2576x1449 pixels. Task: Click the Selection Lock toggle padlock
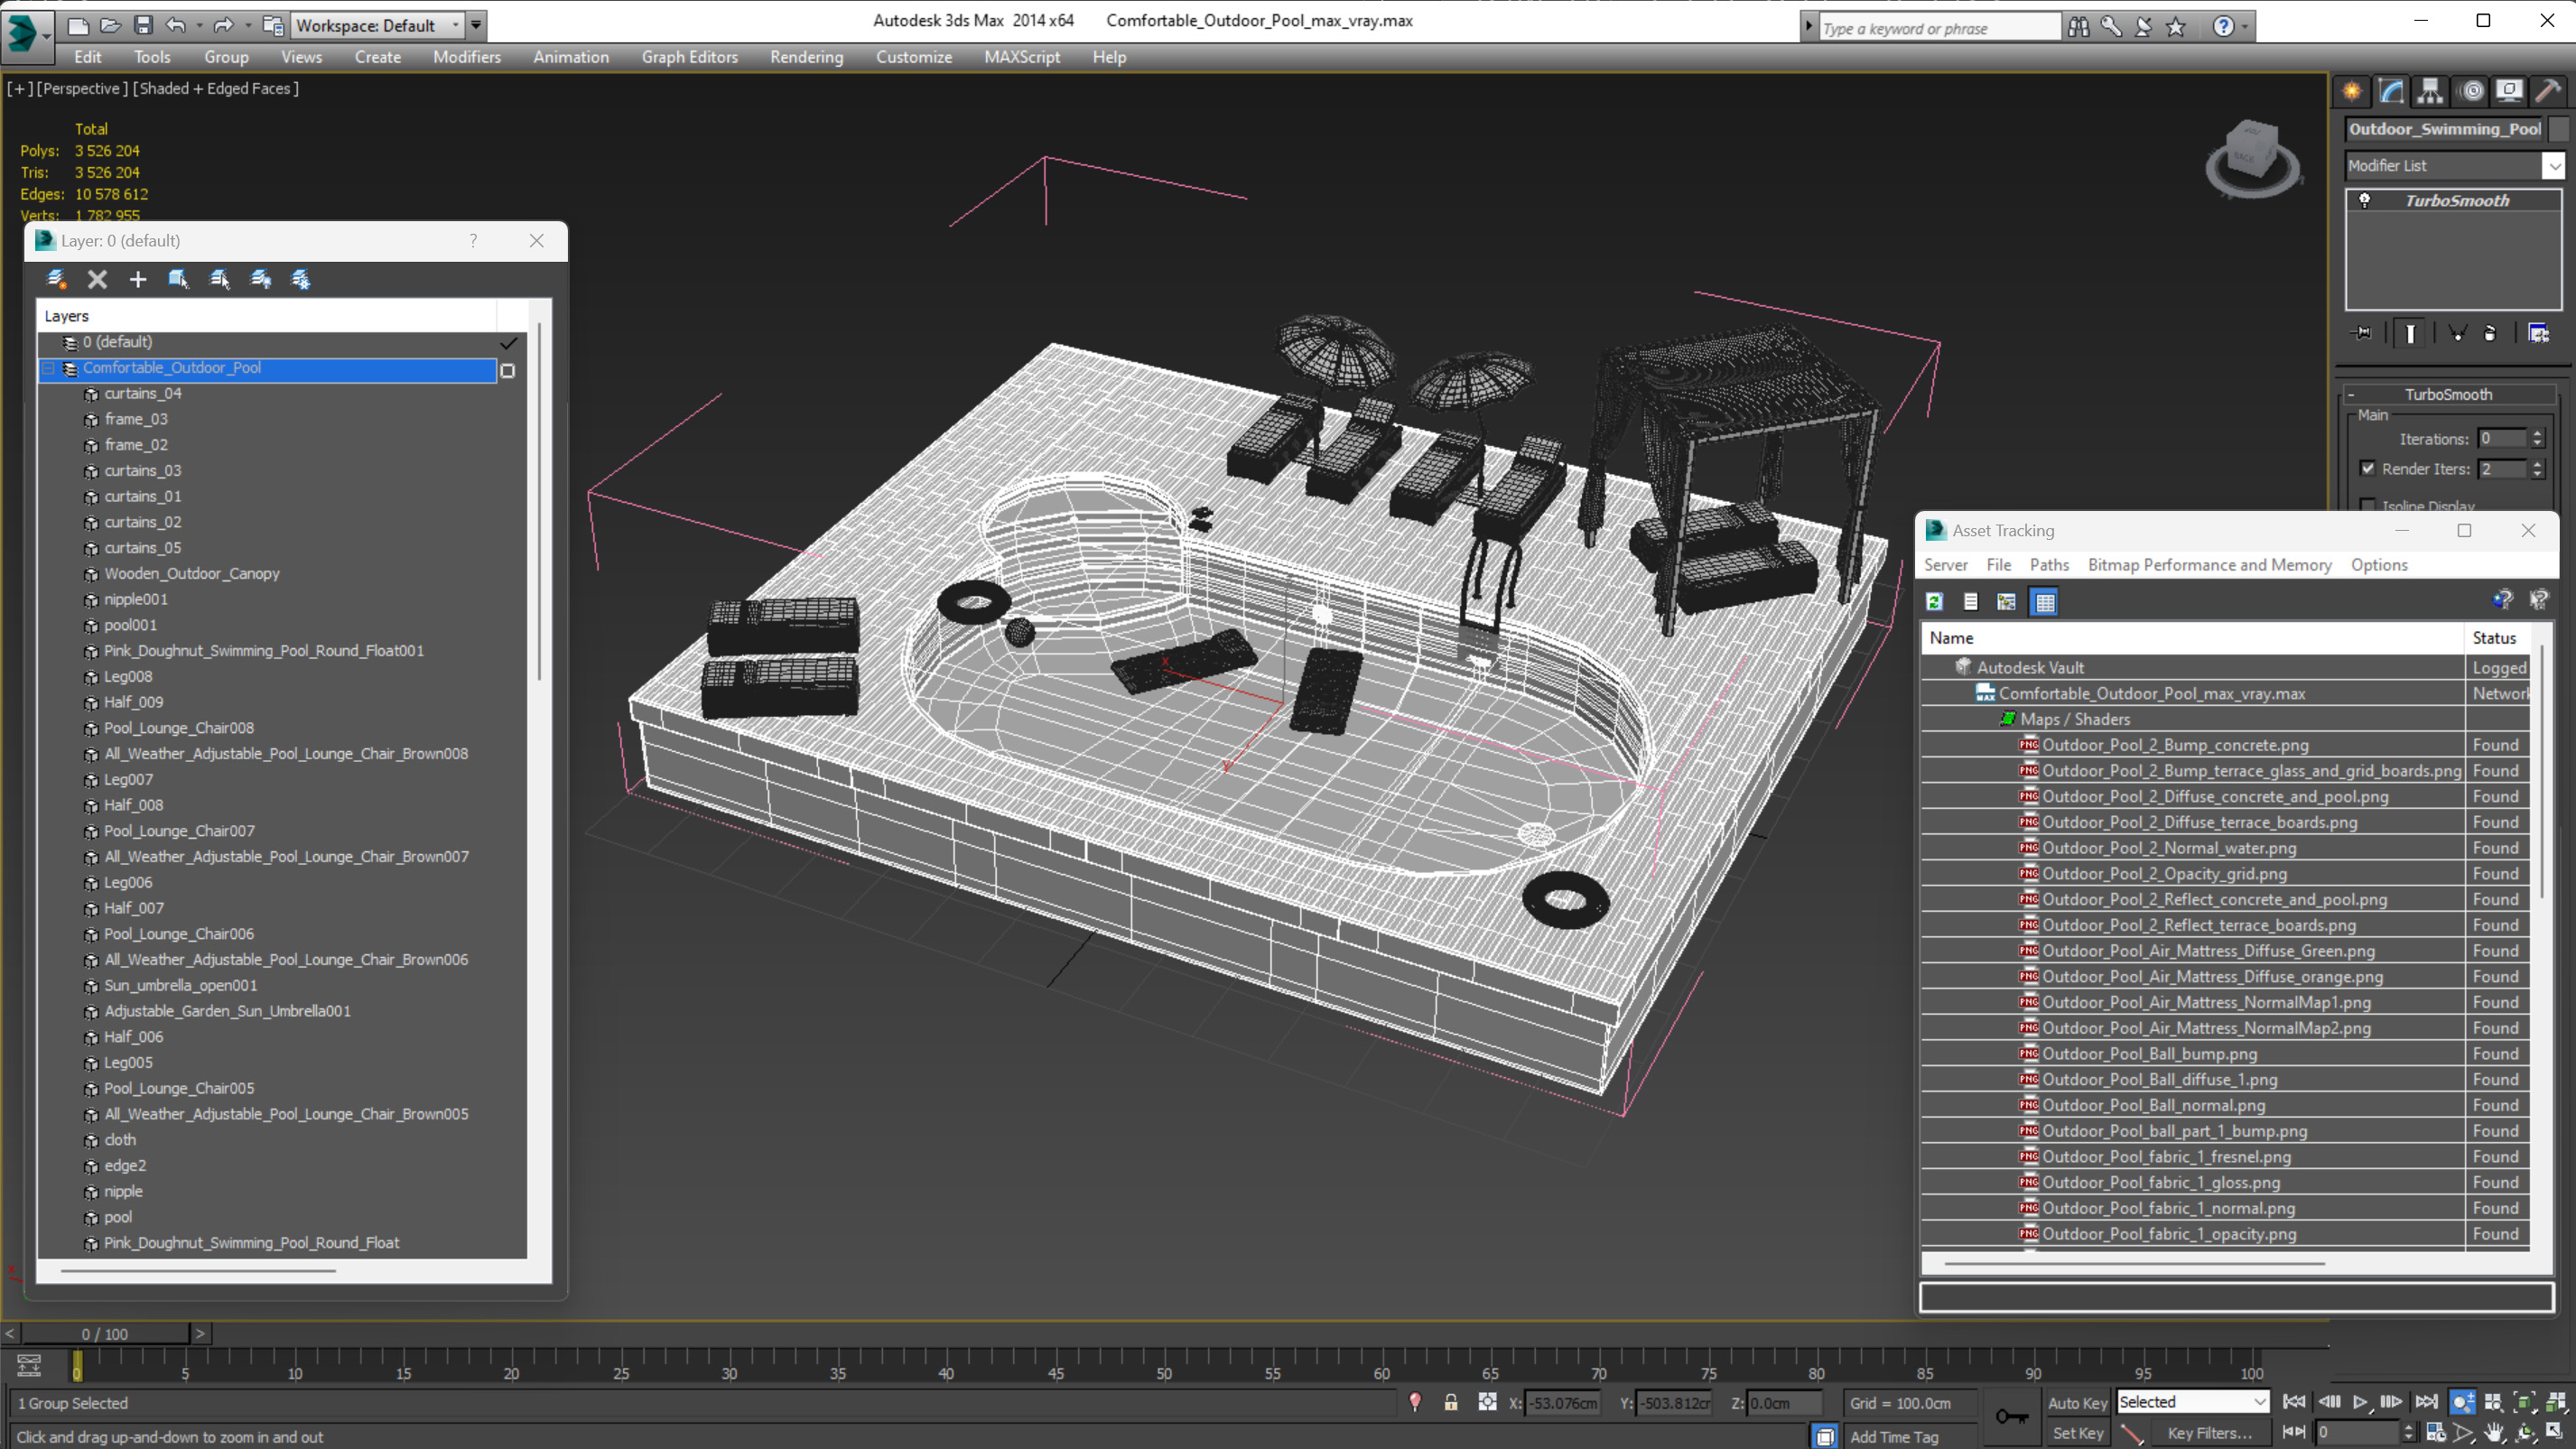coord(1451,1403)
